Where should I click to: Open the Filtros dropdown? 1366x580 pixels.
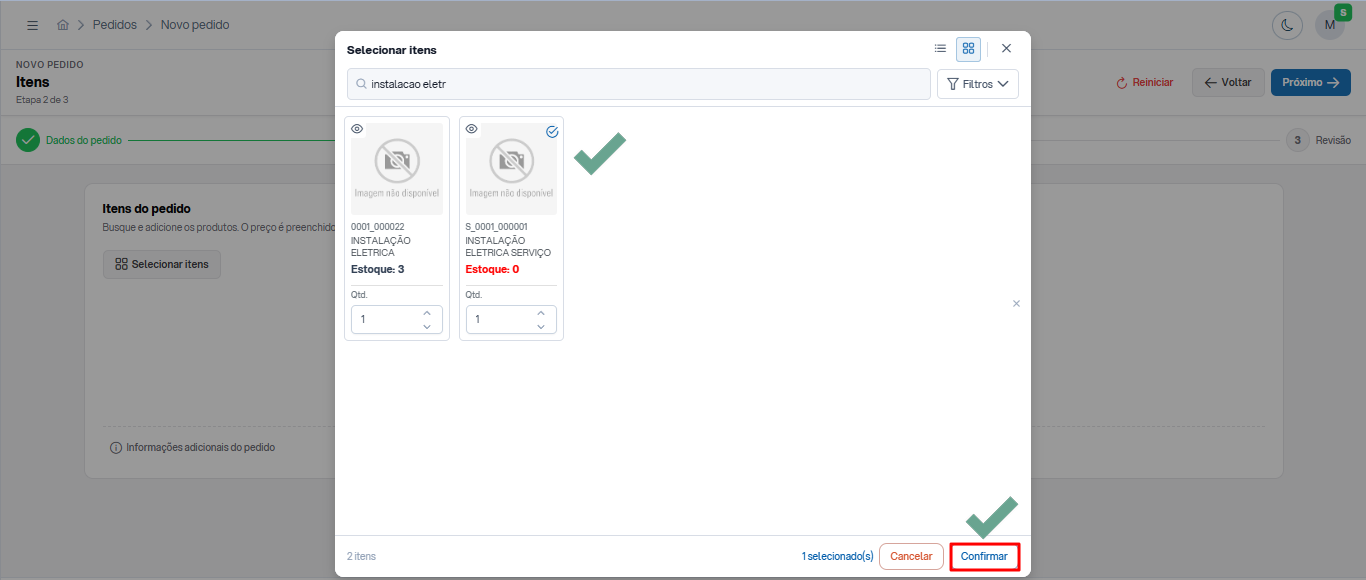(x=977, y=84)
